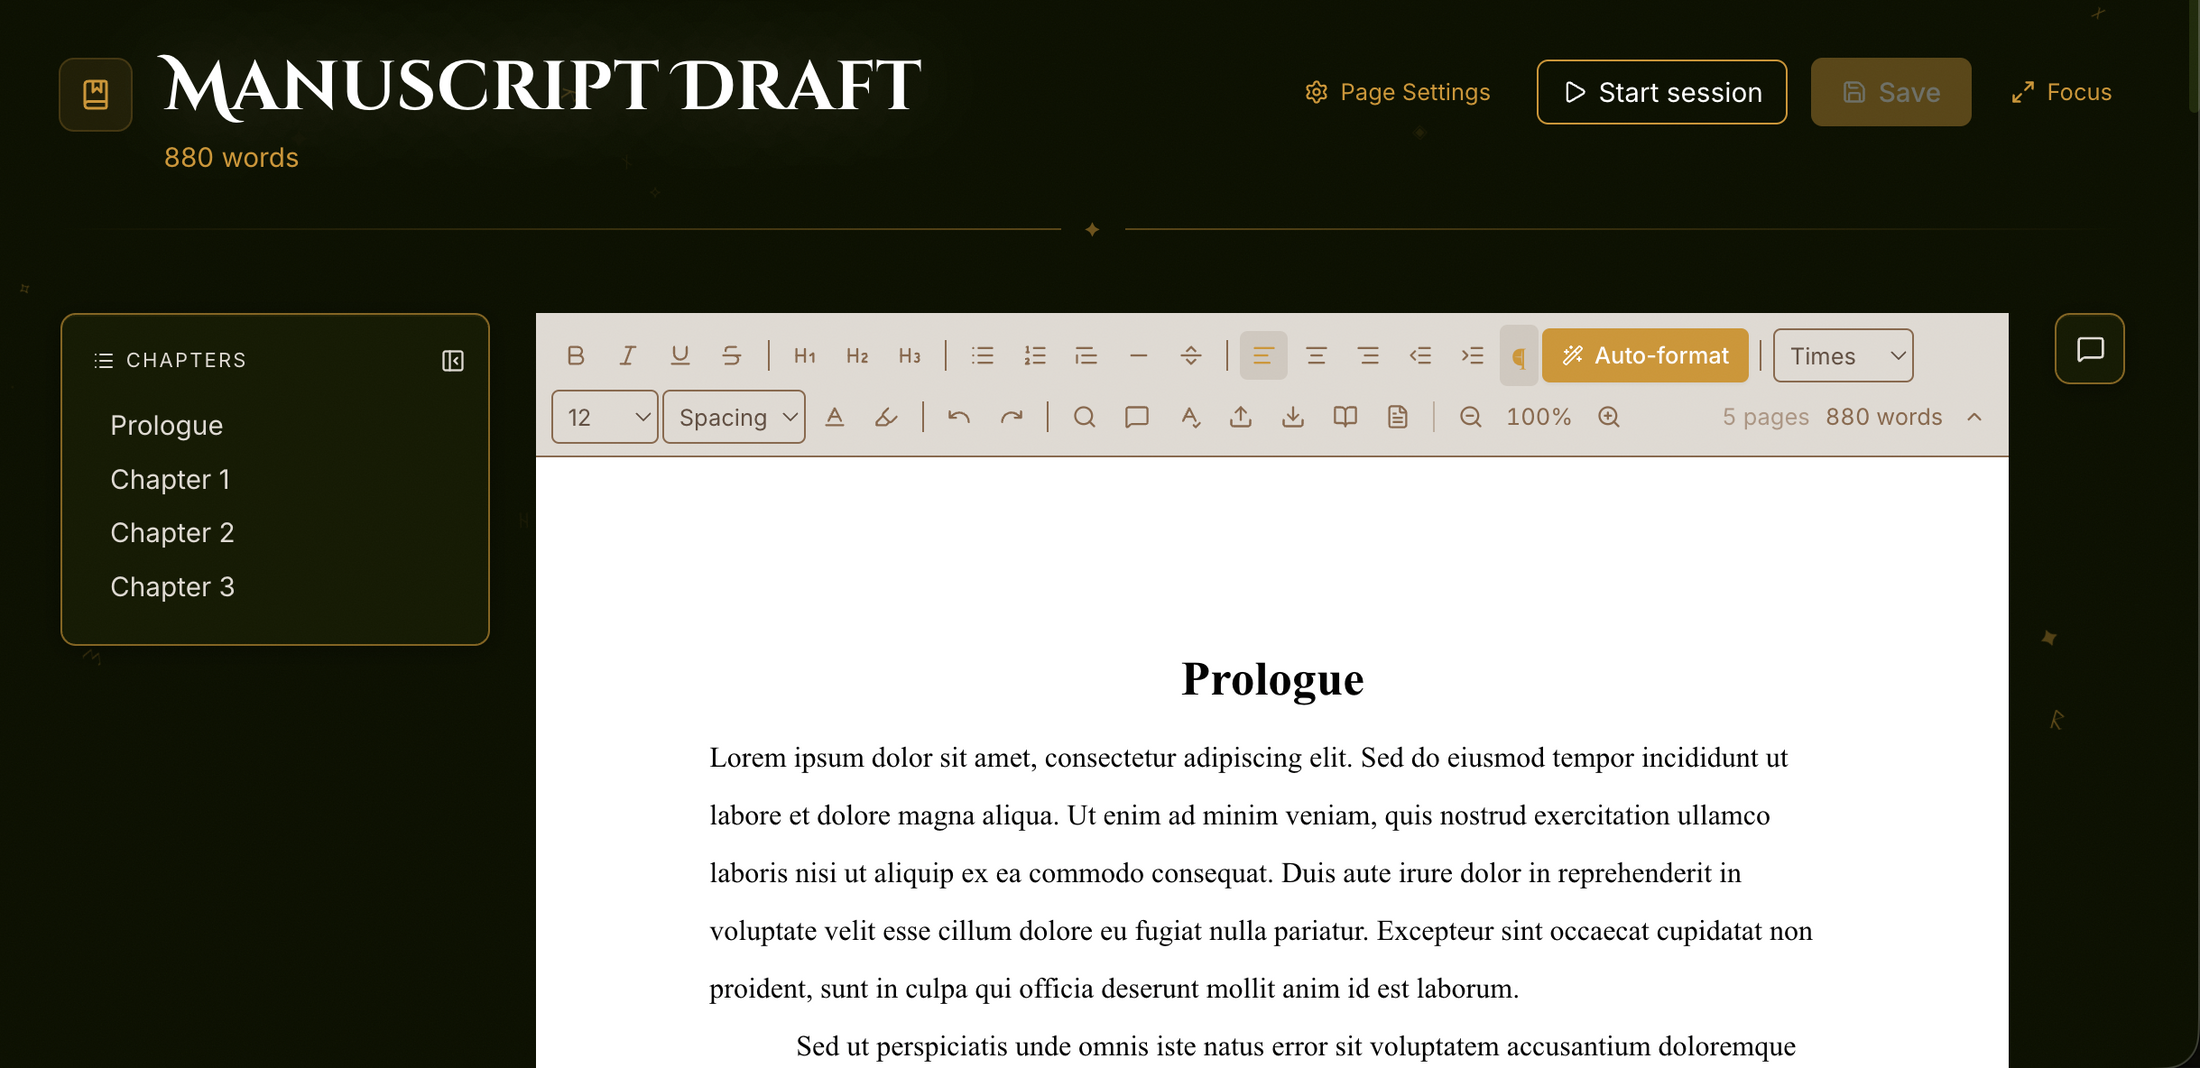Align text to the right

(x=1368, y=356)
